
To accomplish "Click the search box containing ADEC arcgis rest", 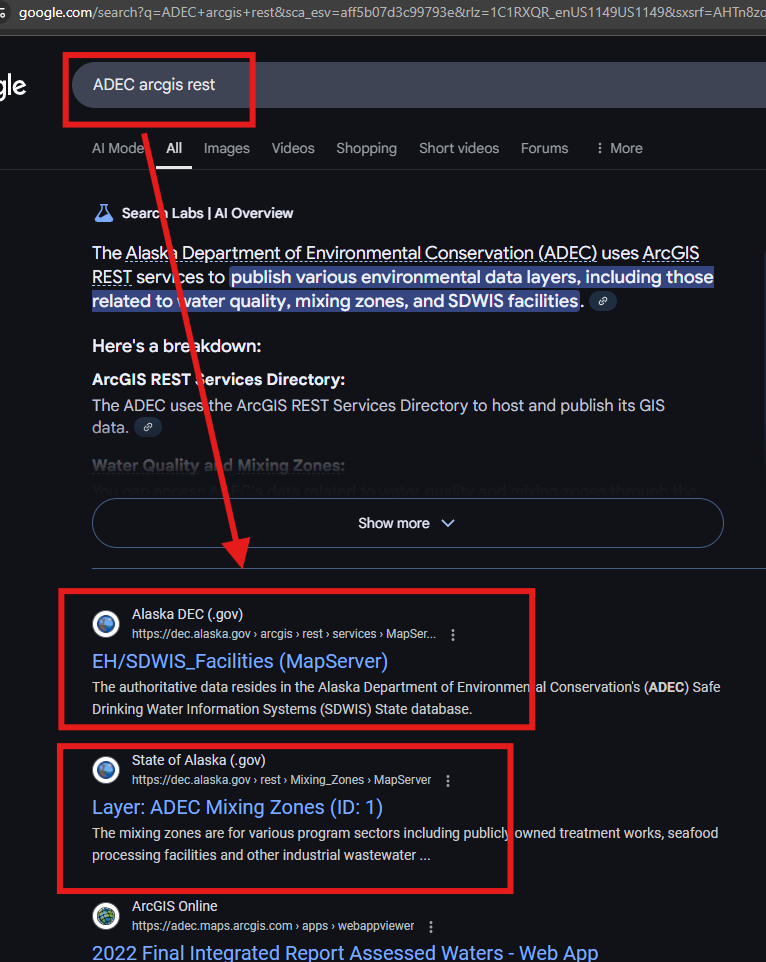I will click(419, 85).
